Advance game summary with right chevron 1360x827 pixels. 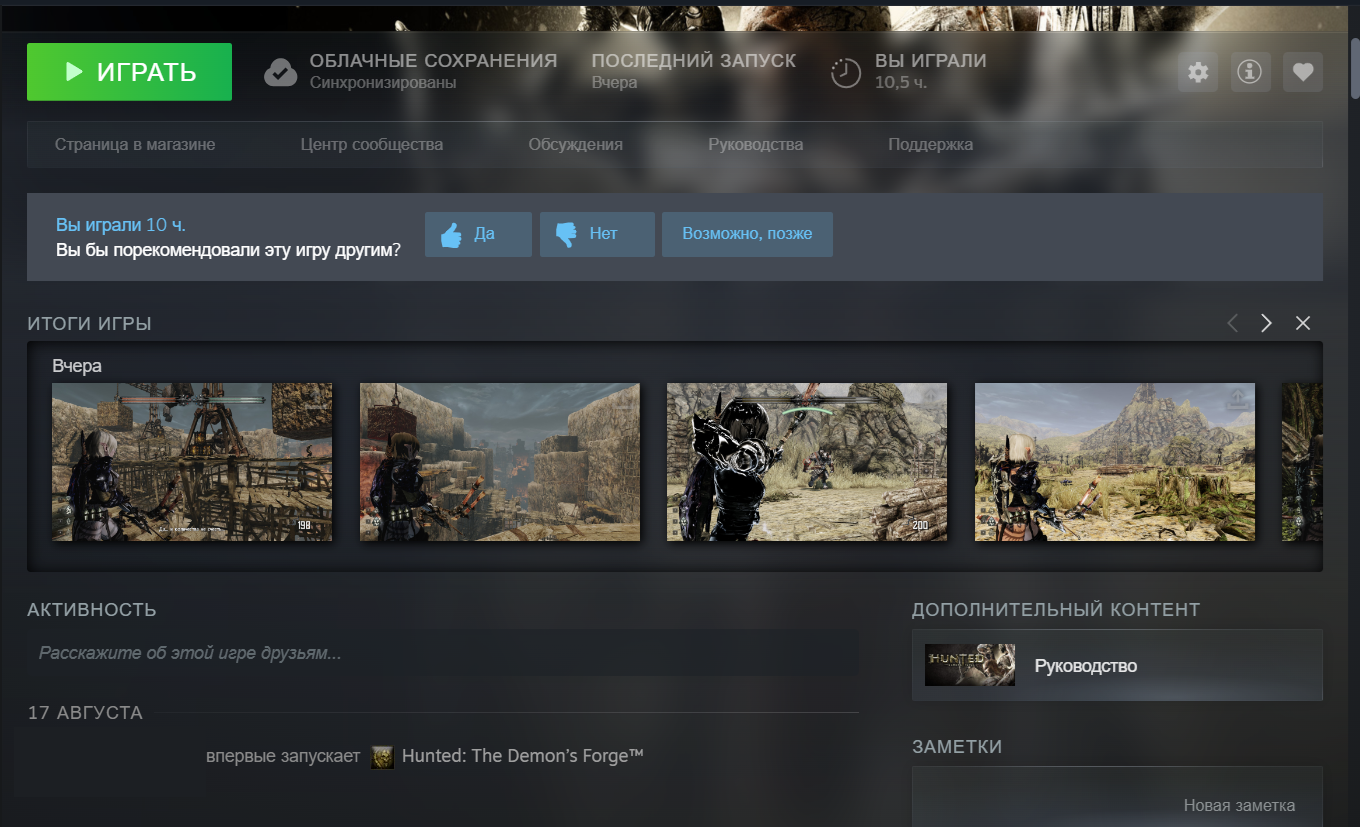(1267, 323)
